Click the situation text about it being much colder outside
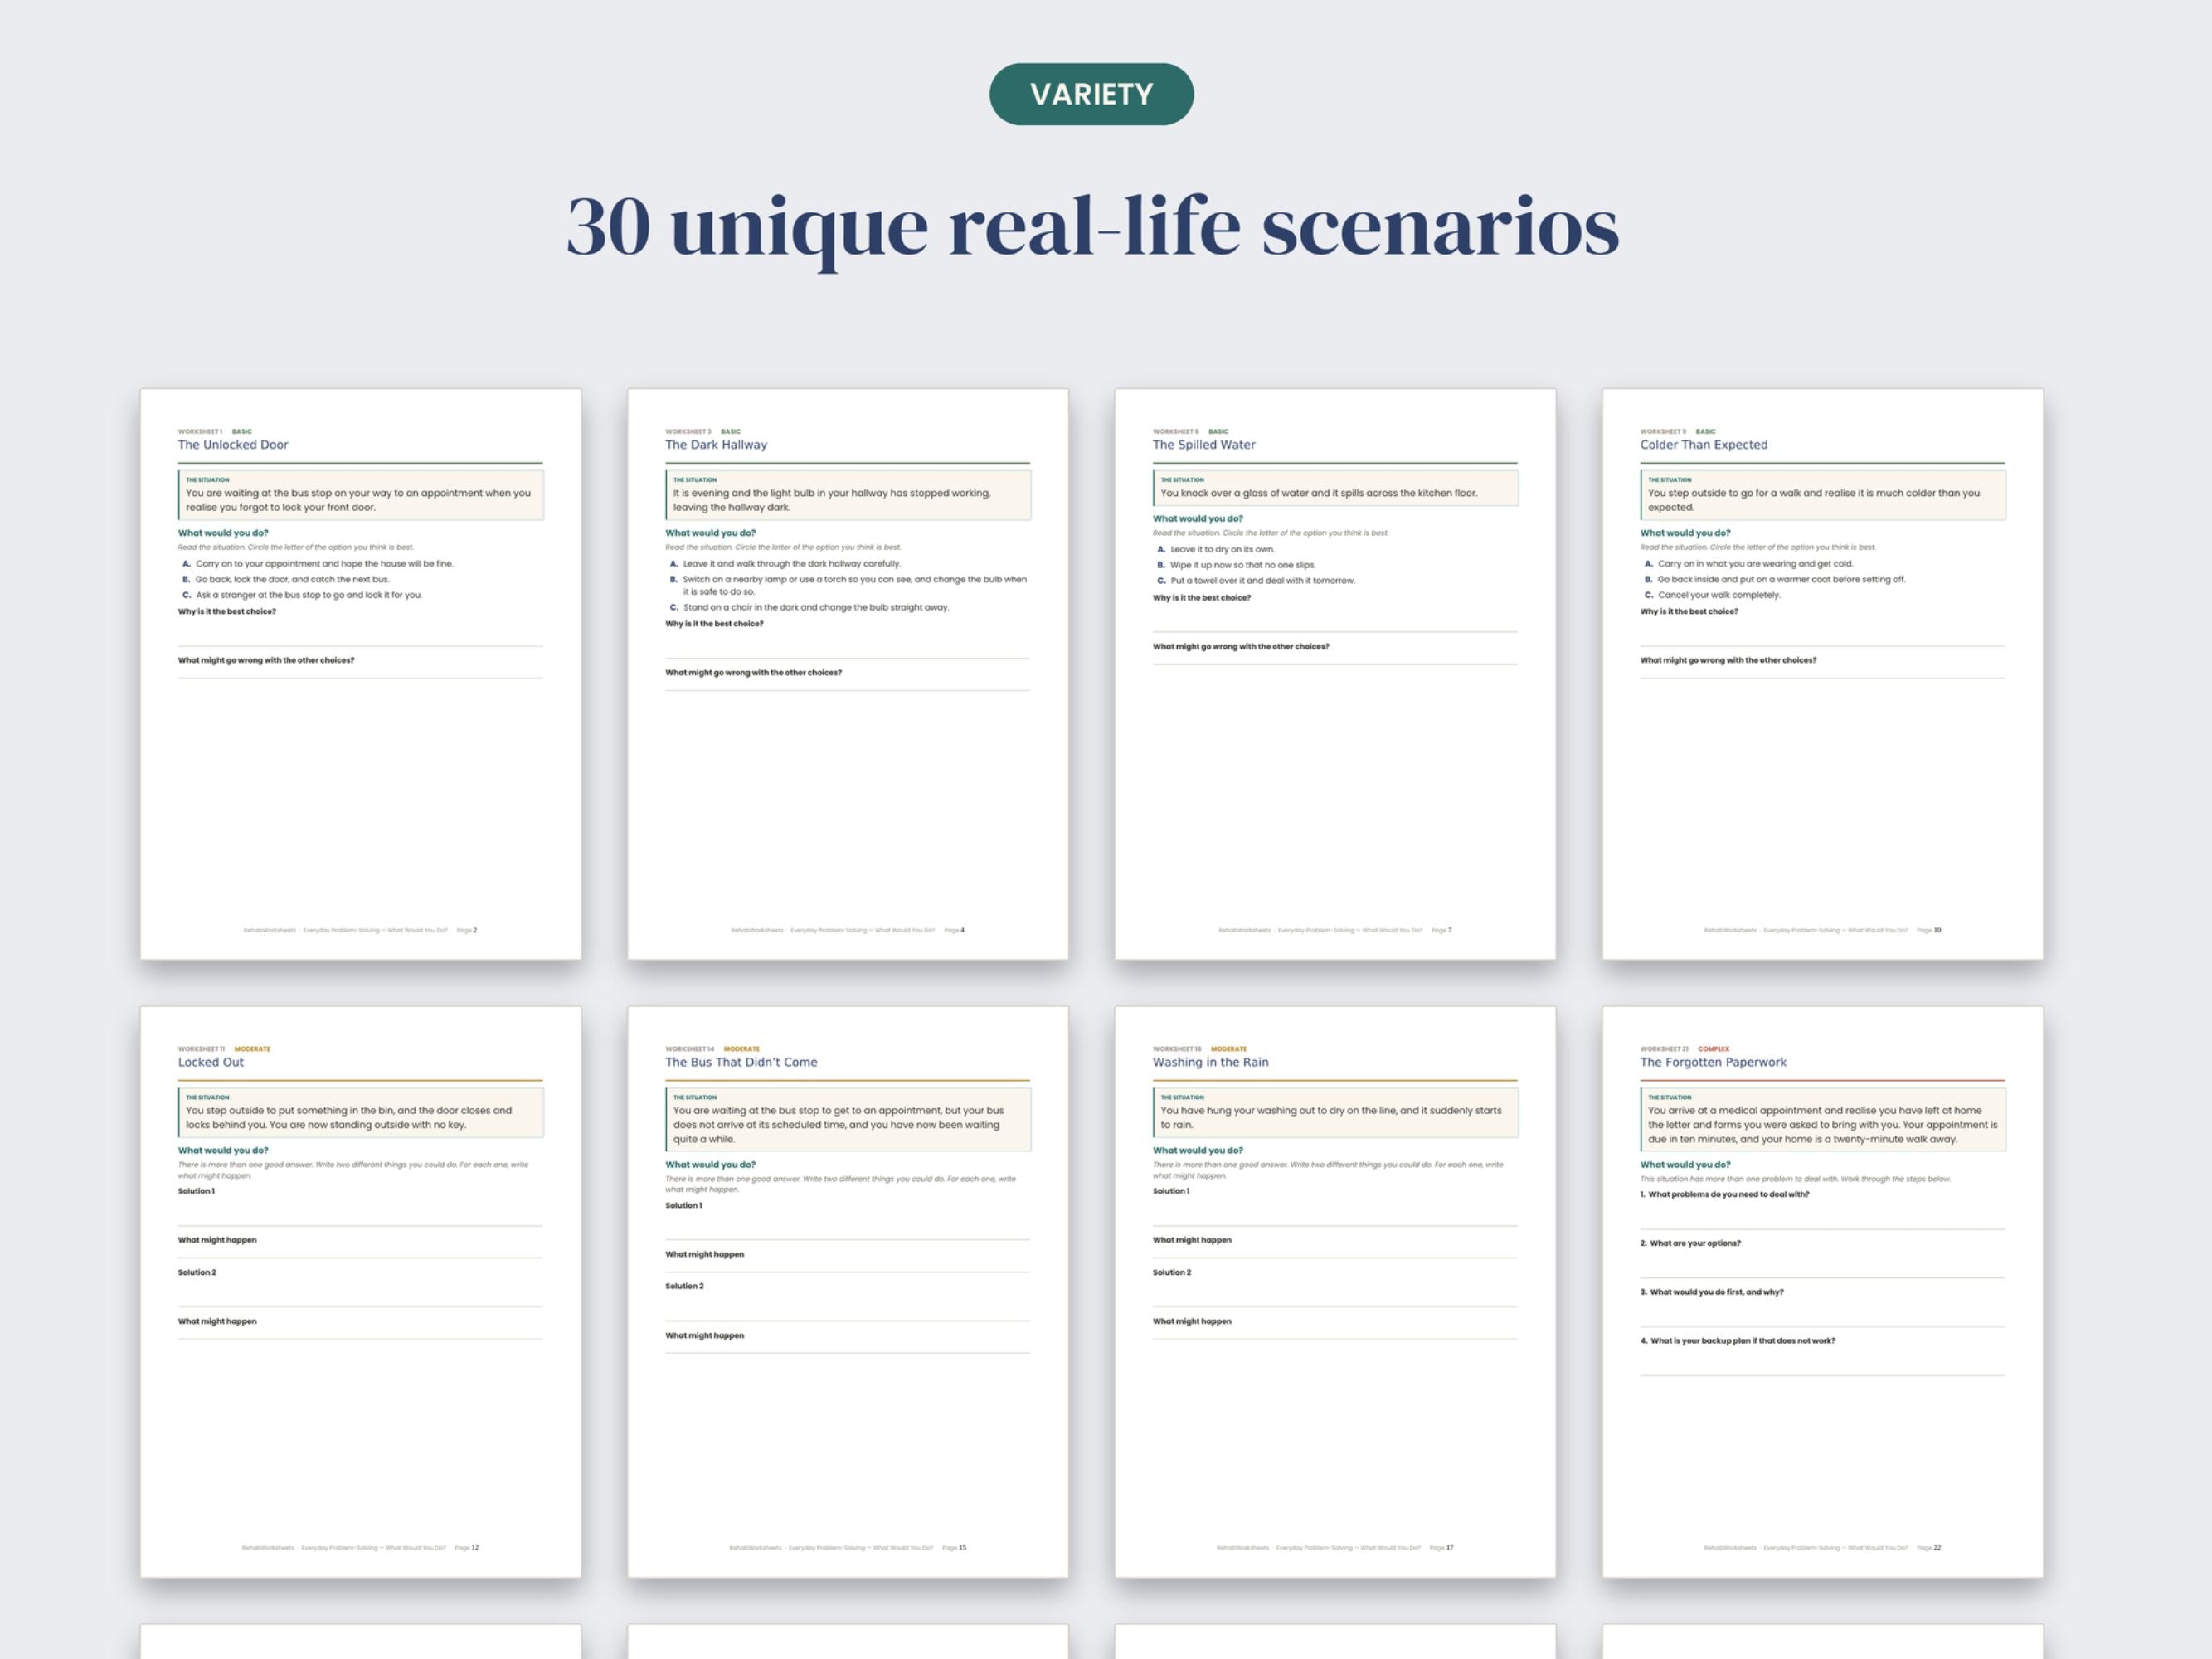The height and width of the screenshot is (1659, 2212). point(1813,500)
